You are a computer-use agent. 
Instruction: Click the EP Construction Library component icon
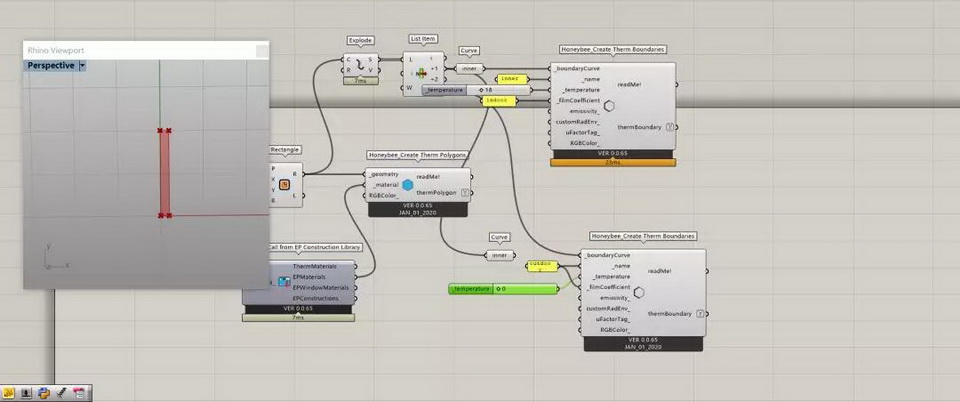tap(272, 282)
